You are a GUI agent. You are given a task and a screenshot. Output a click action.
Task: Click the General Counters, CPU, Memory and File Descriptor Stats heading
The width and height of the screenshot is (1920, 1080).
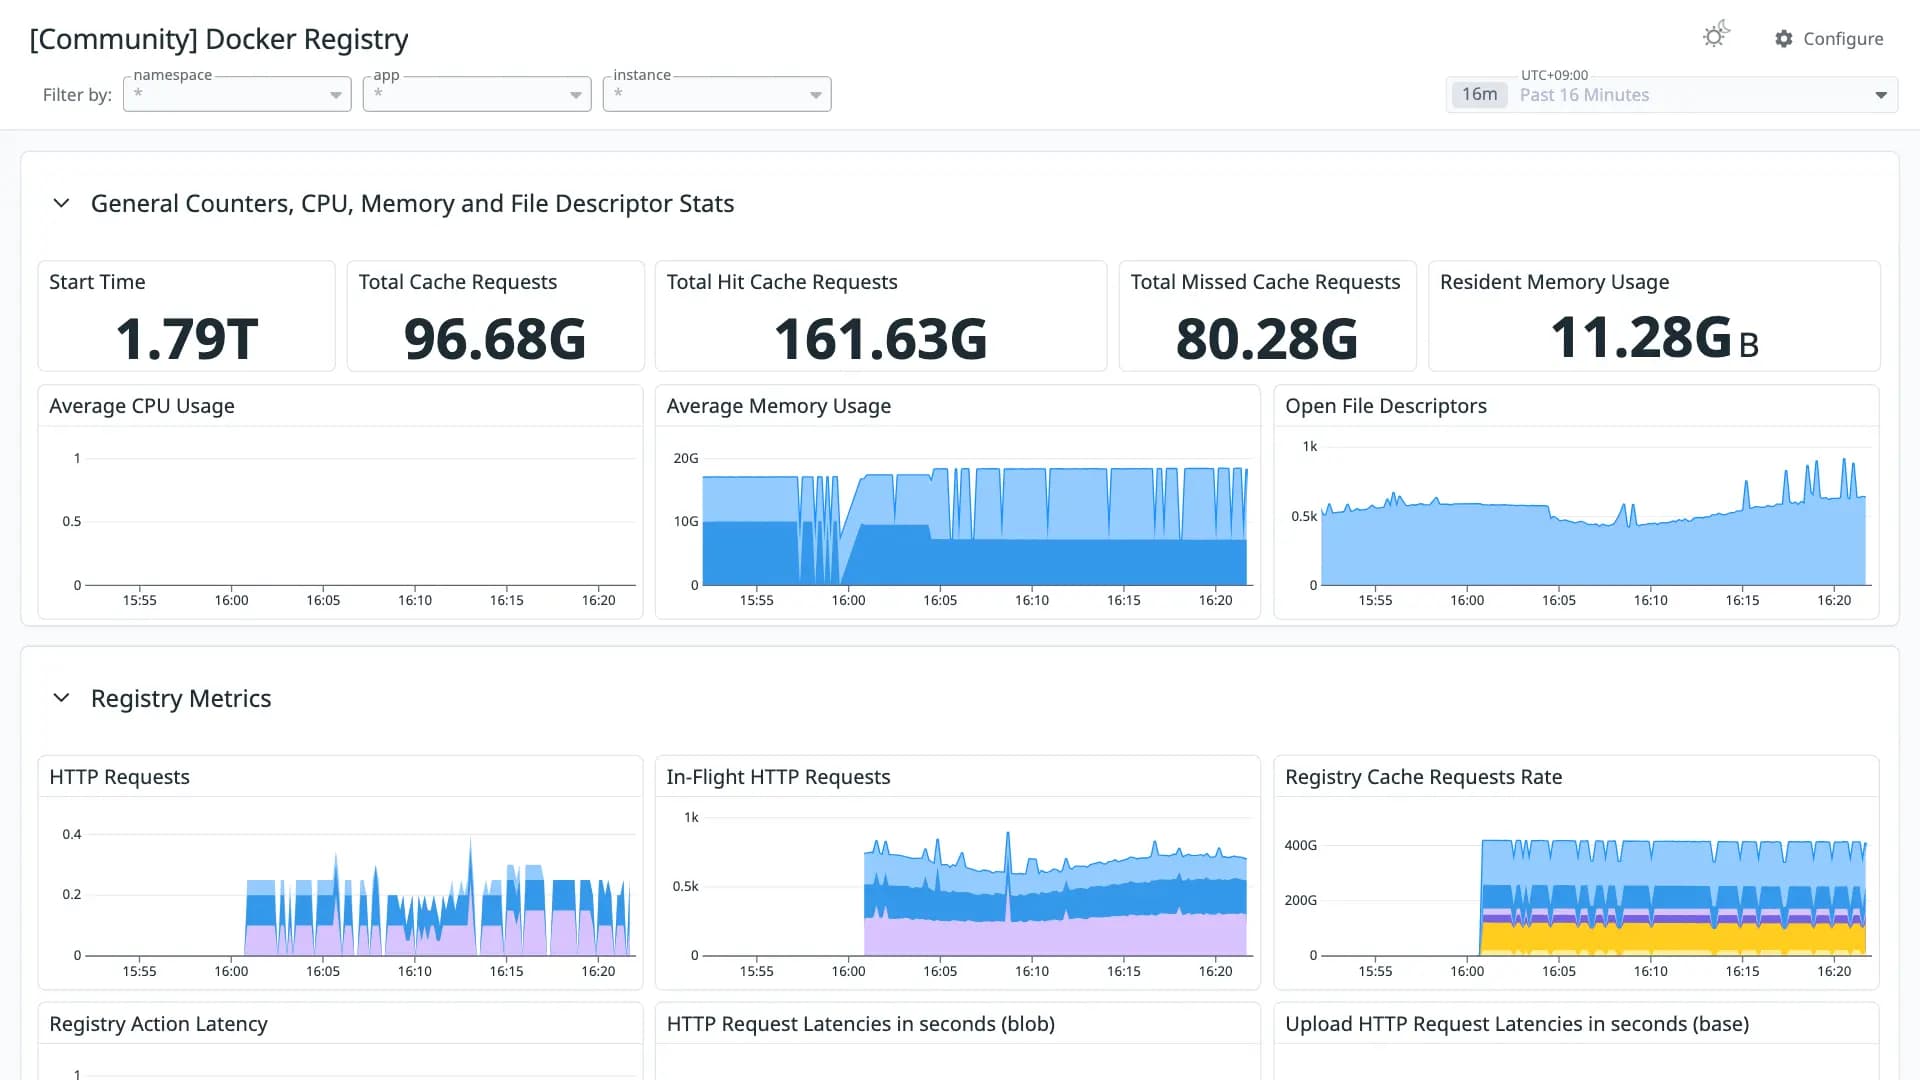tap(412, 203)
